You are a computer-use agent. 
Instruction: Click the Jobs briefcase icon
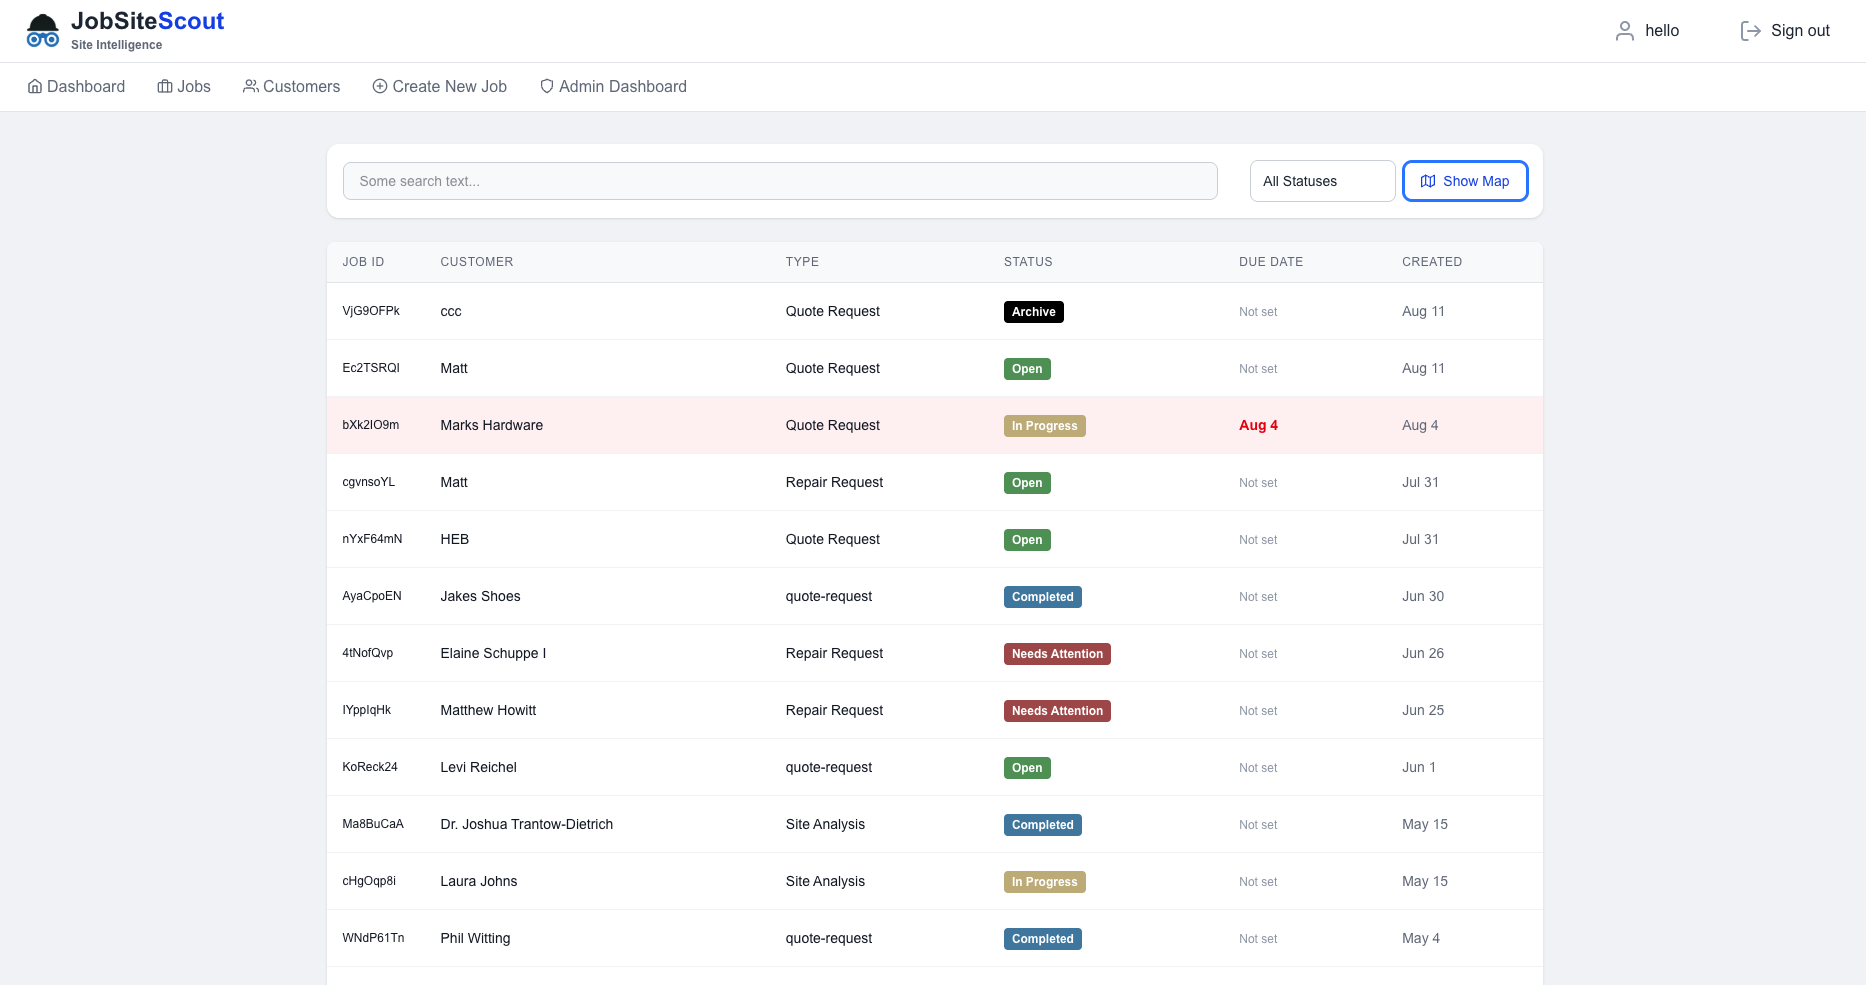tap(164, 86)
